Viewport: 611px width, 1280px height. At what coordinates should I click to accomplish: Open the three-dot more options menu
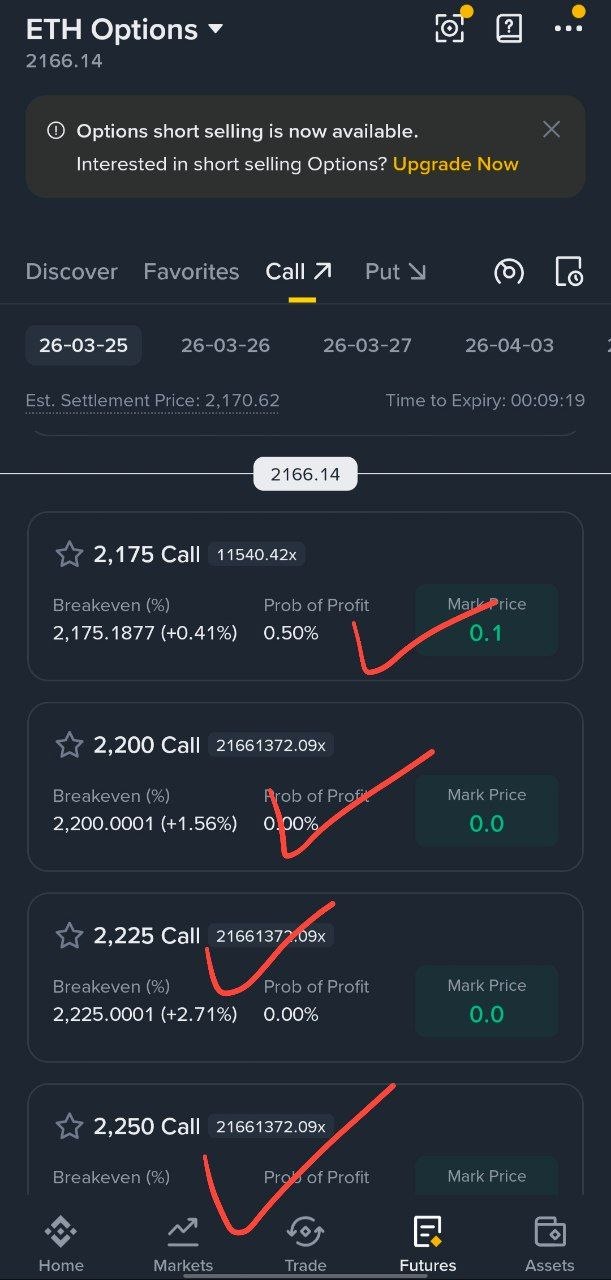(x=568, y=28)
